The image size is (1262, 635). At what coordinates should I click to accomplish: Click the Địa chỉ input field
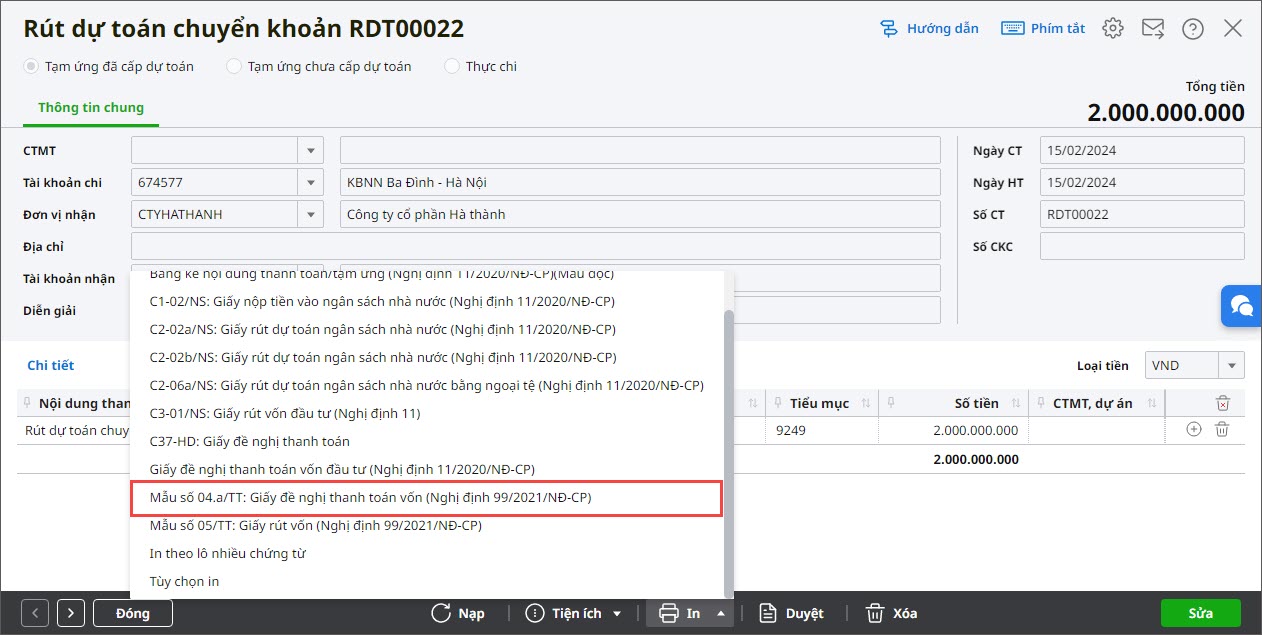(536, 247)
